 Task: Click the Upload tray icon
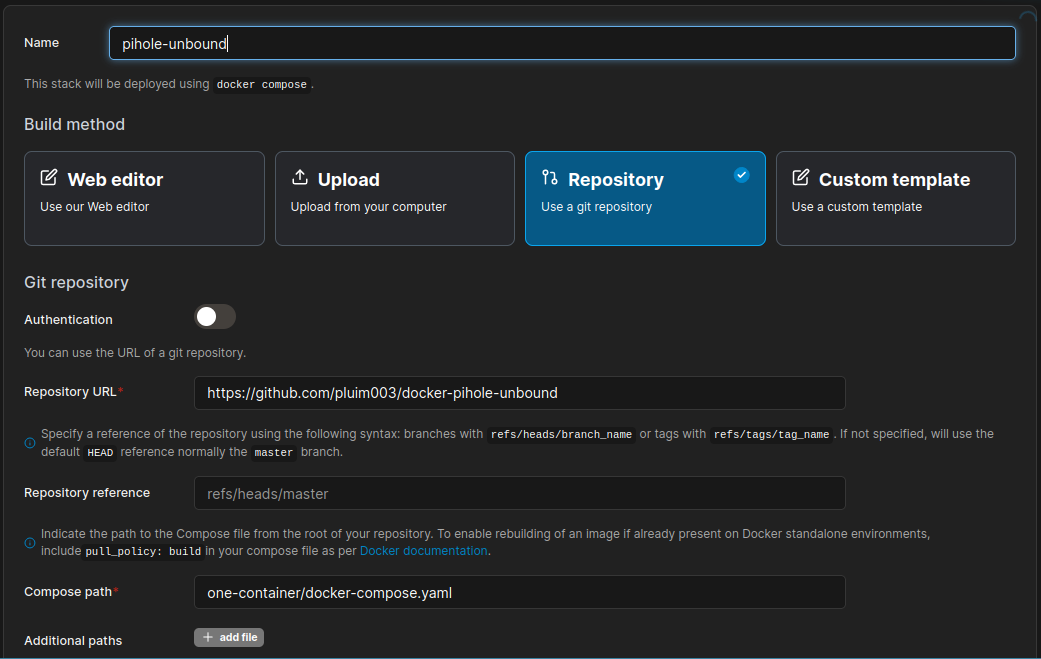[x=300, y=177]
